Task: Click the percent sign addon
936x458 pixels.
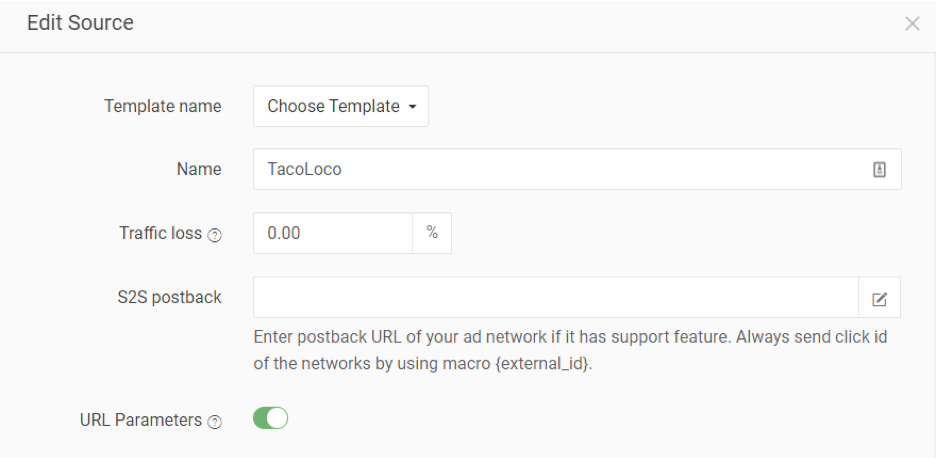Action: point(432,233)
